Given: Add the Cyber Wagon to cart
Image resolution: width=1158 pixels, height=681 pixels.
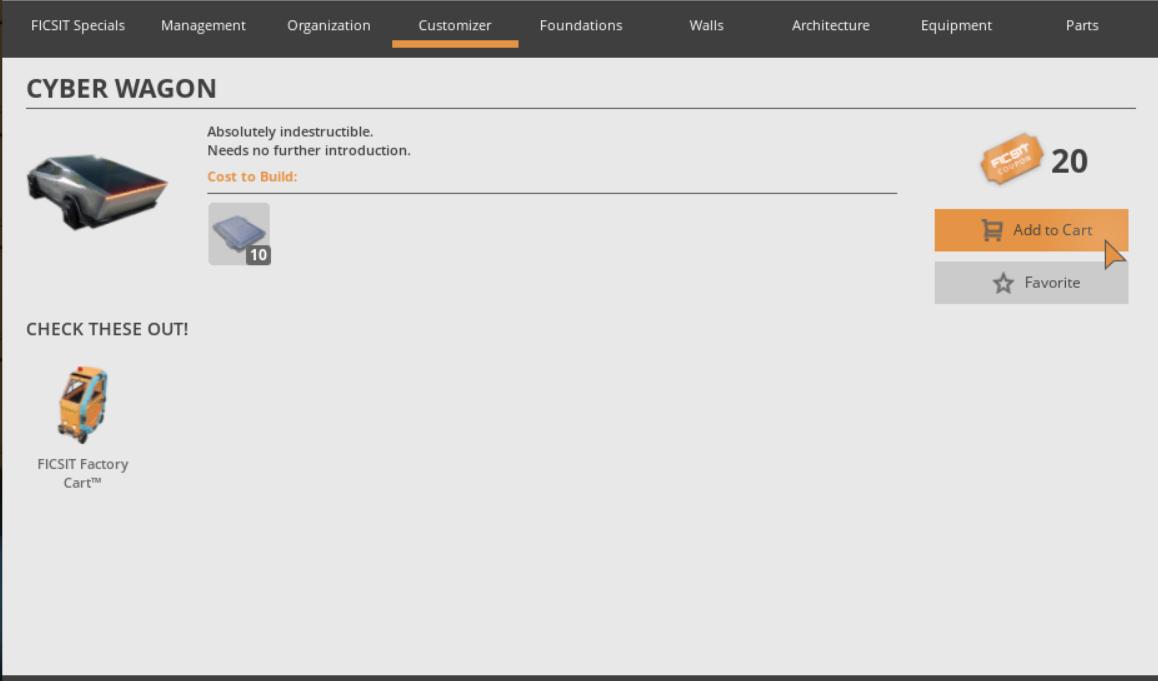Looking at the screenshot, I should point(1031,230).
